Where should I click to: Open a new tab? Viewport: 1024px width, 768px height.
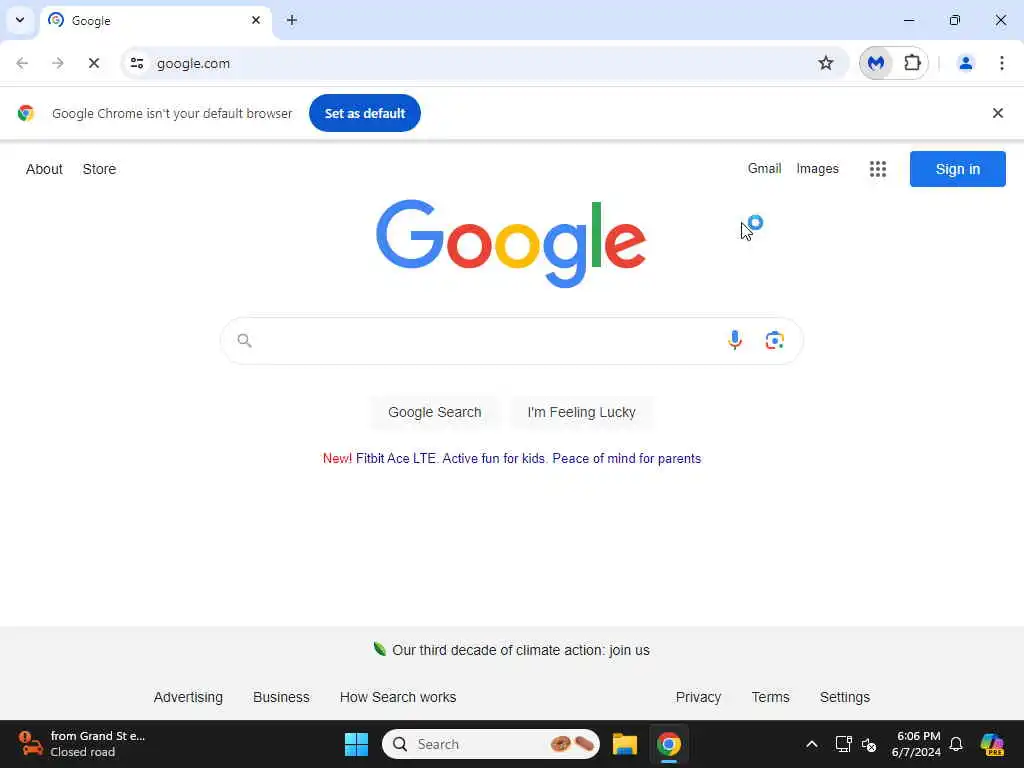pyautogui.click(x=292, y=20)
